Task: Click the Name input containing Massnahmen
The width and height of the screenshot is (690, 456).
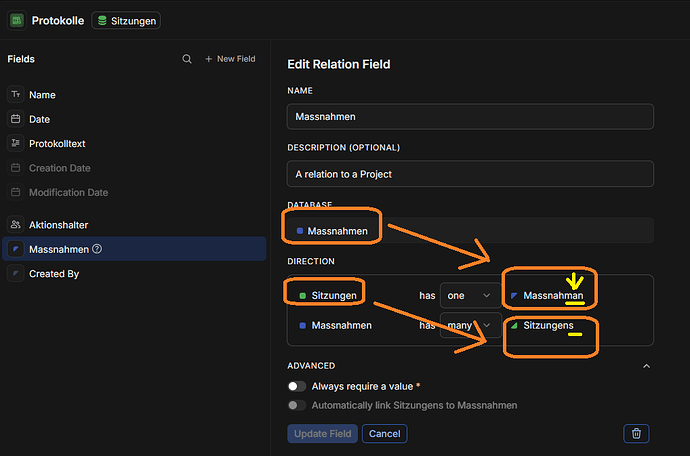Action: (470, 117)
